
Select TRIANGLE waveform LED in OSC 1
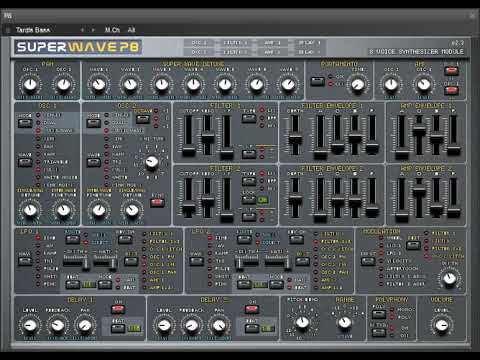click(x=38, y=162)
